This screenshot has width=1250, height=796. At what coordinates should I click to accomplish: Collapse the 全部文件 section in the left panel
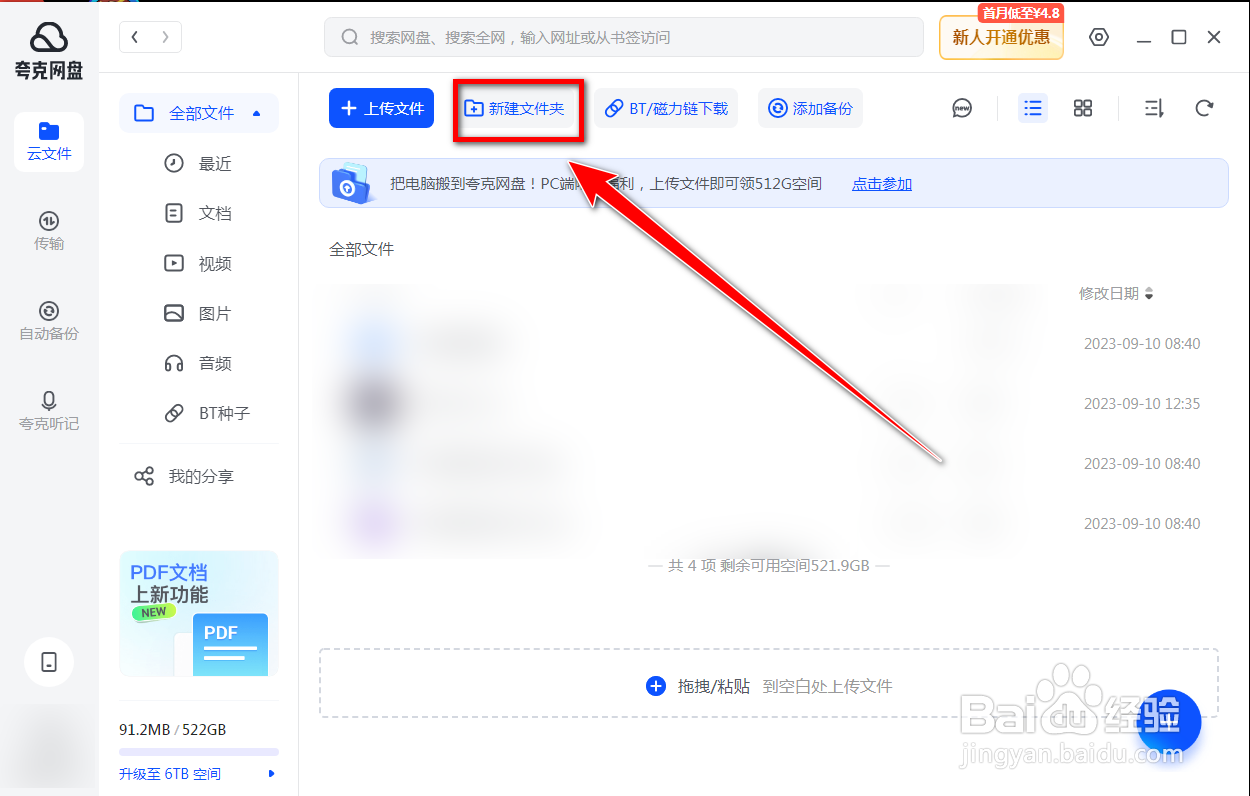[x=257, y=113]
